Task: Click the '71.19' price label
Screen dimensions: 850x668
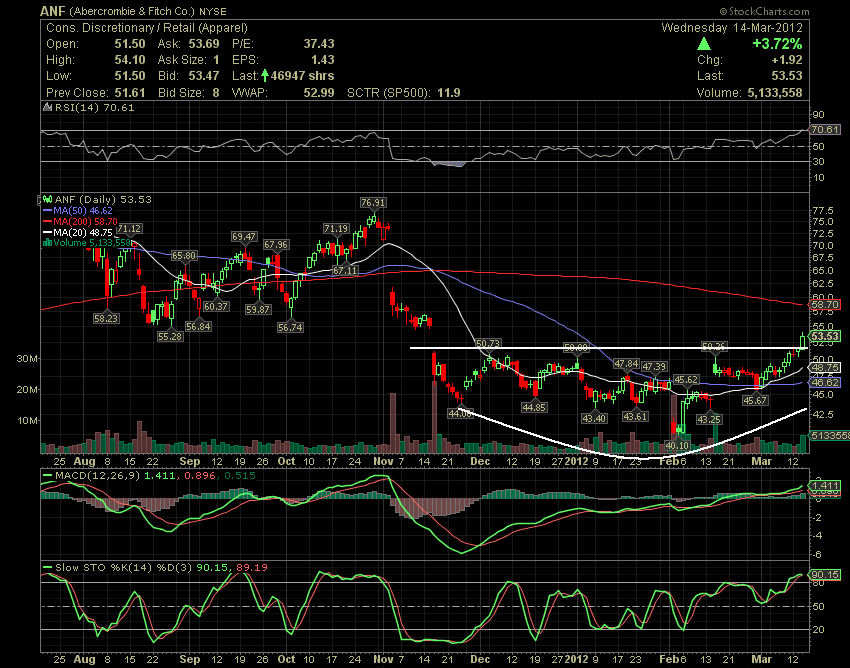Action: 336,229
